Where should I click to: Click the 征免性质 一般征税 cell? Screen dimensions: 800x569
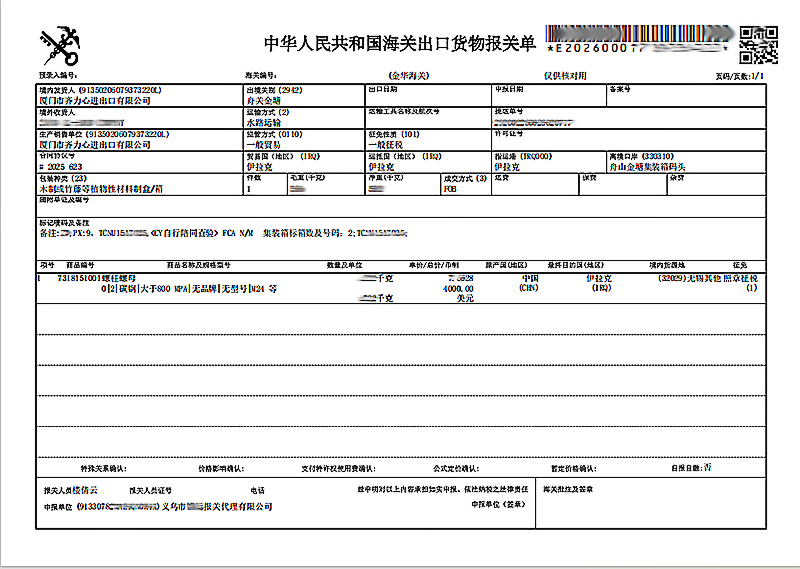428,140
